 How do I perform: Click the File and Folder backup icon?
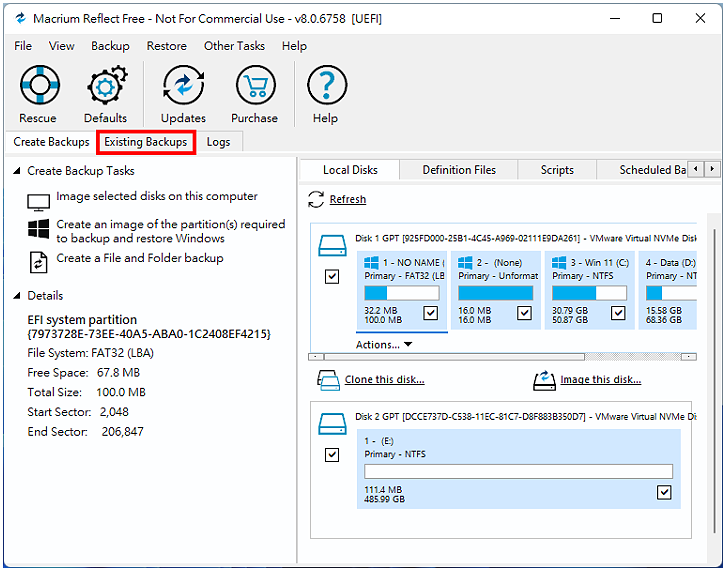click(39, 263)
